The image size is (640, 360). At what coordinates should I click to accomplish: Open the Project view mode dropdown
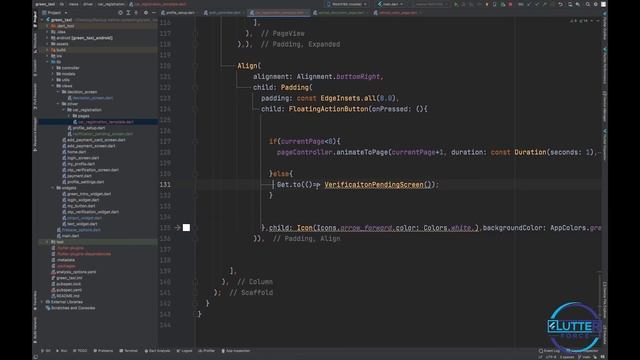click(x=55, y=13)
